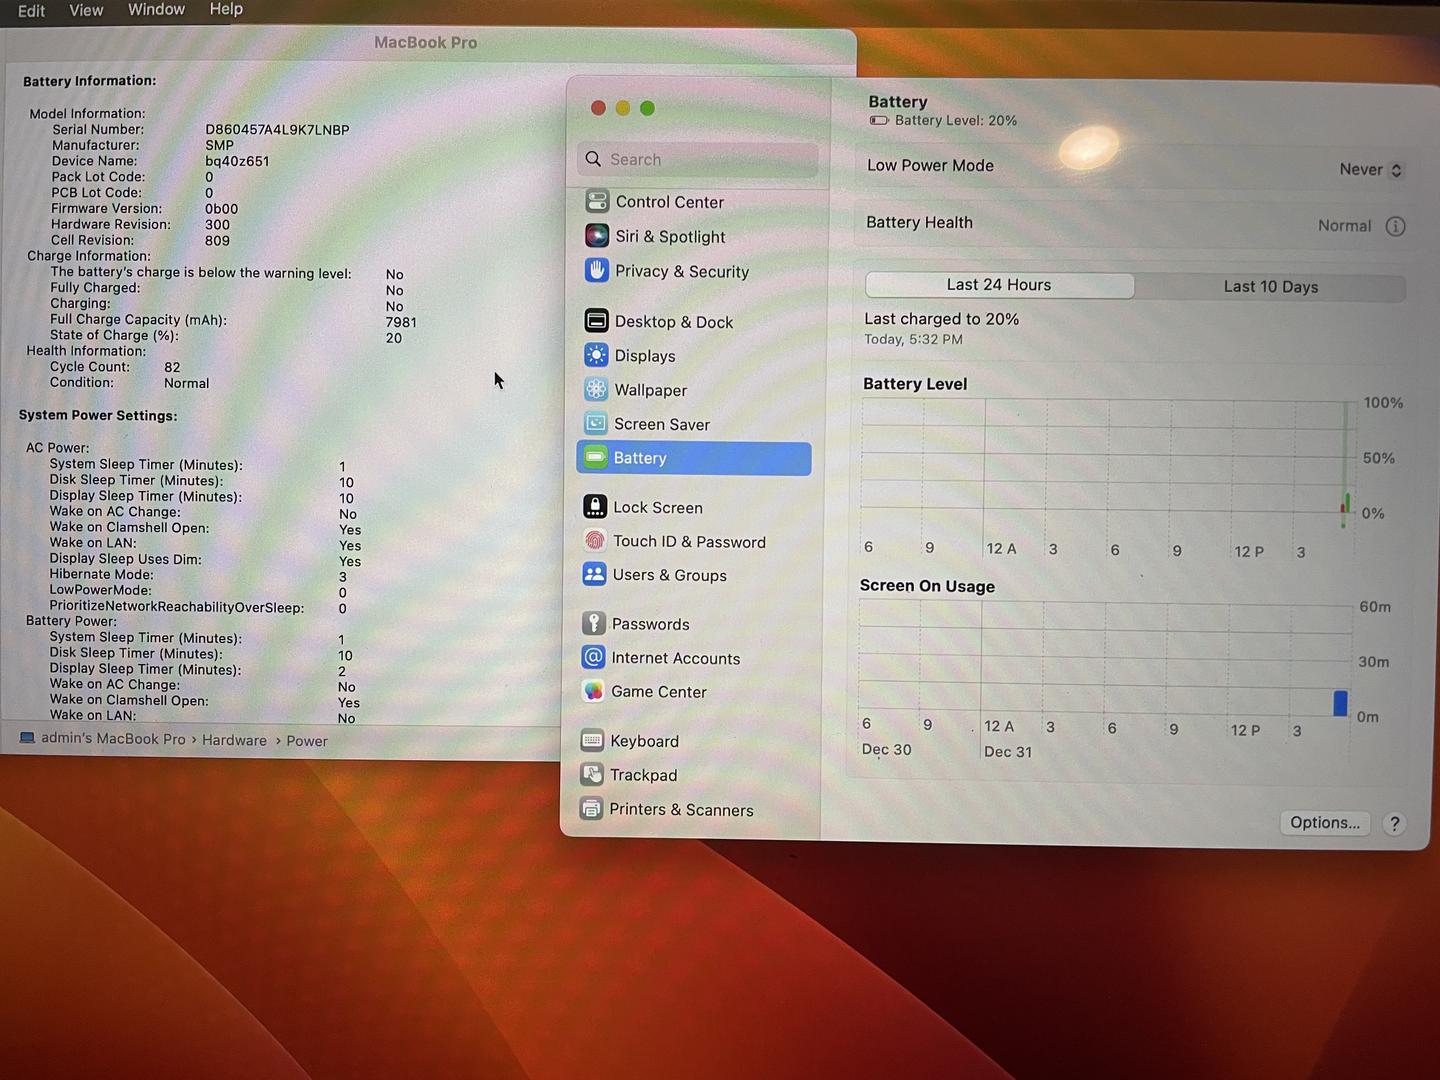Select the Lock Screen label in sidebar
Viewport: 1440px width, 1080px height.
[x=658, y=508]
